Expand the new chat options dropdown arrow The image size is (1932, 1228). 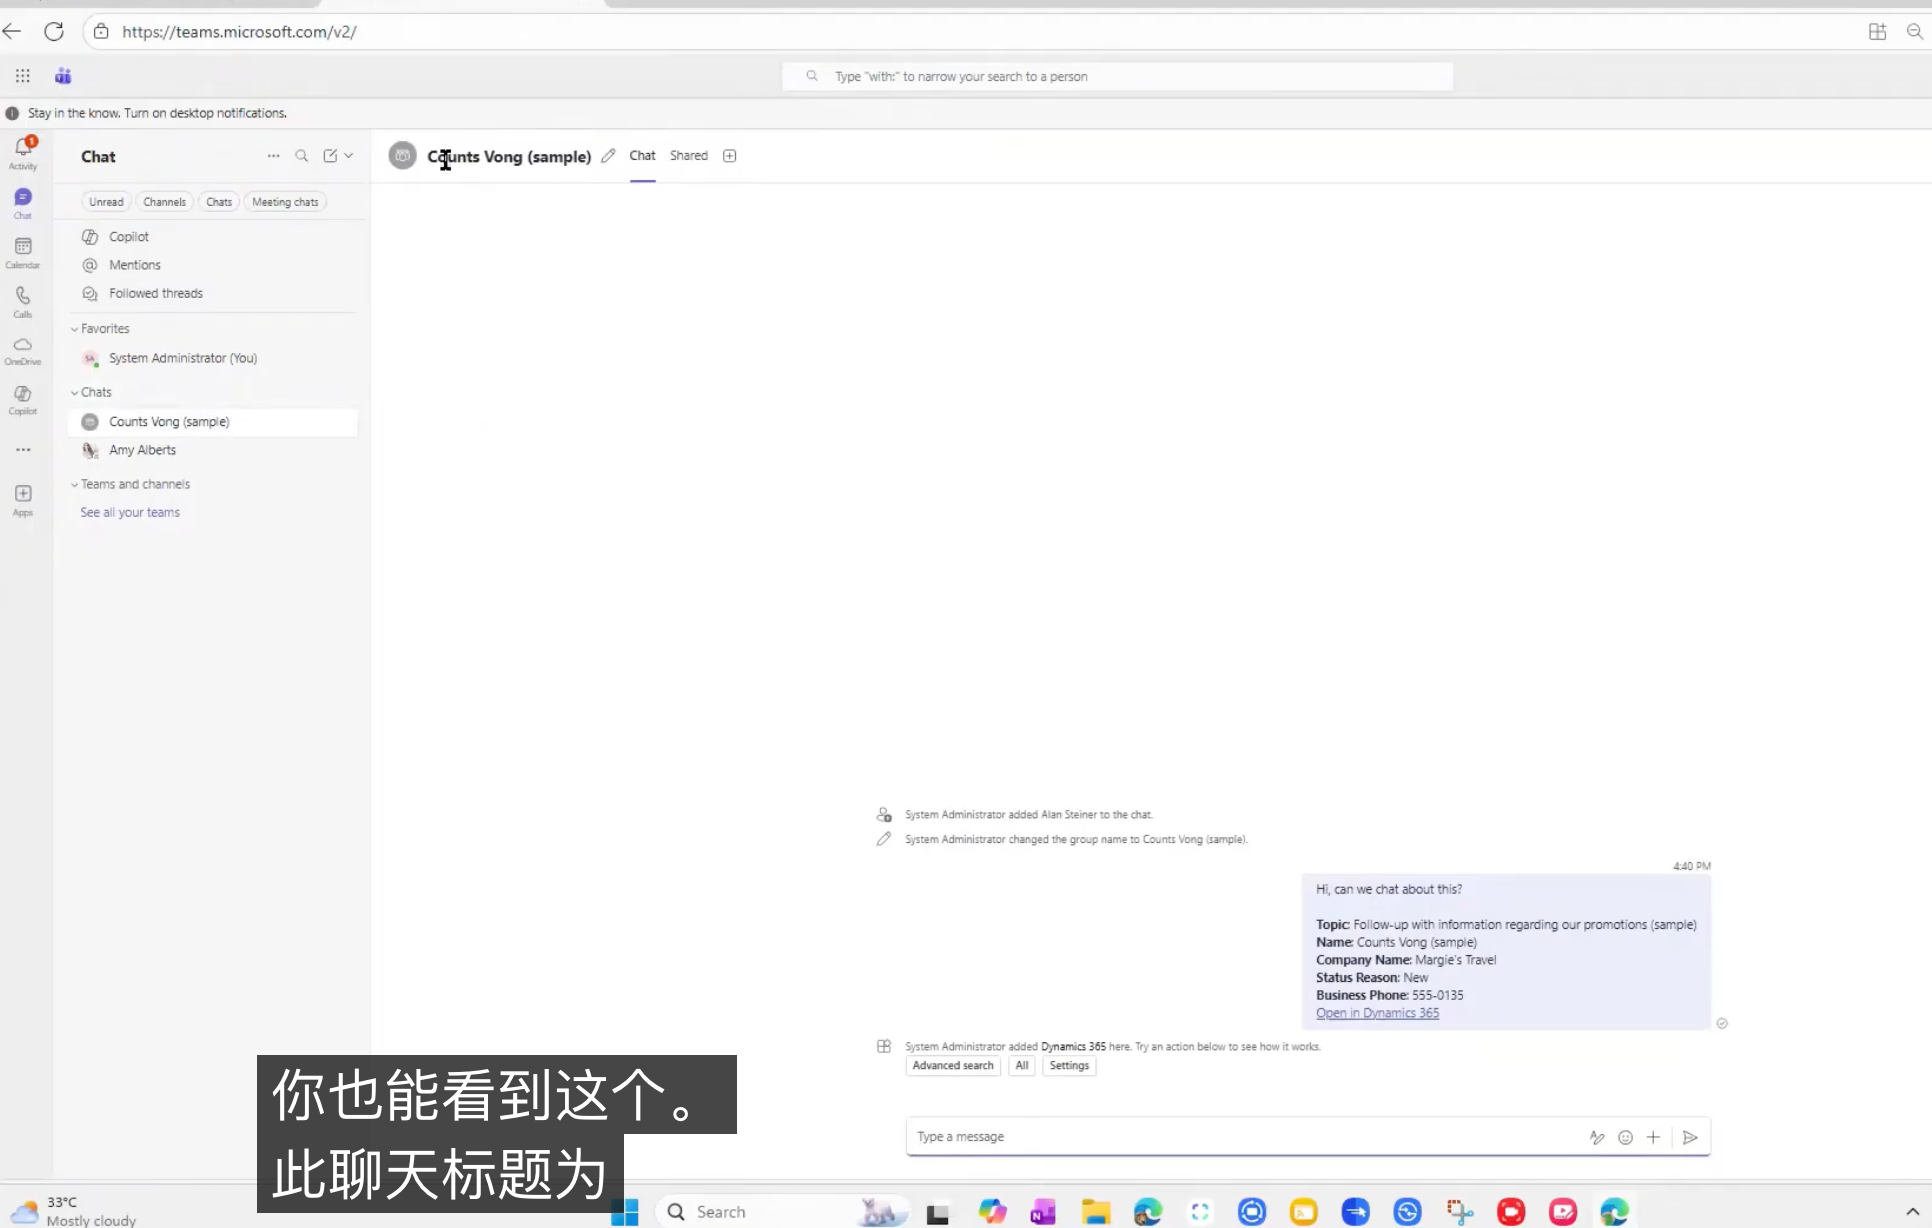click(349, 156)
